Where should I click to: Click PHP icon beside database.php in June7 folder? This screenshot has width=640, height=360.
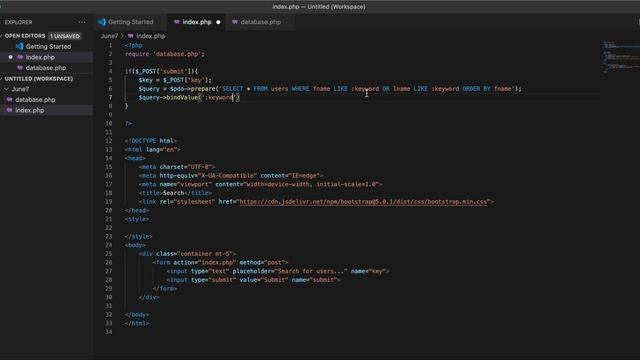point(9,100)
